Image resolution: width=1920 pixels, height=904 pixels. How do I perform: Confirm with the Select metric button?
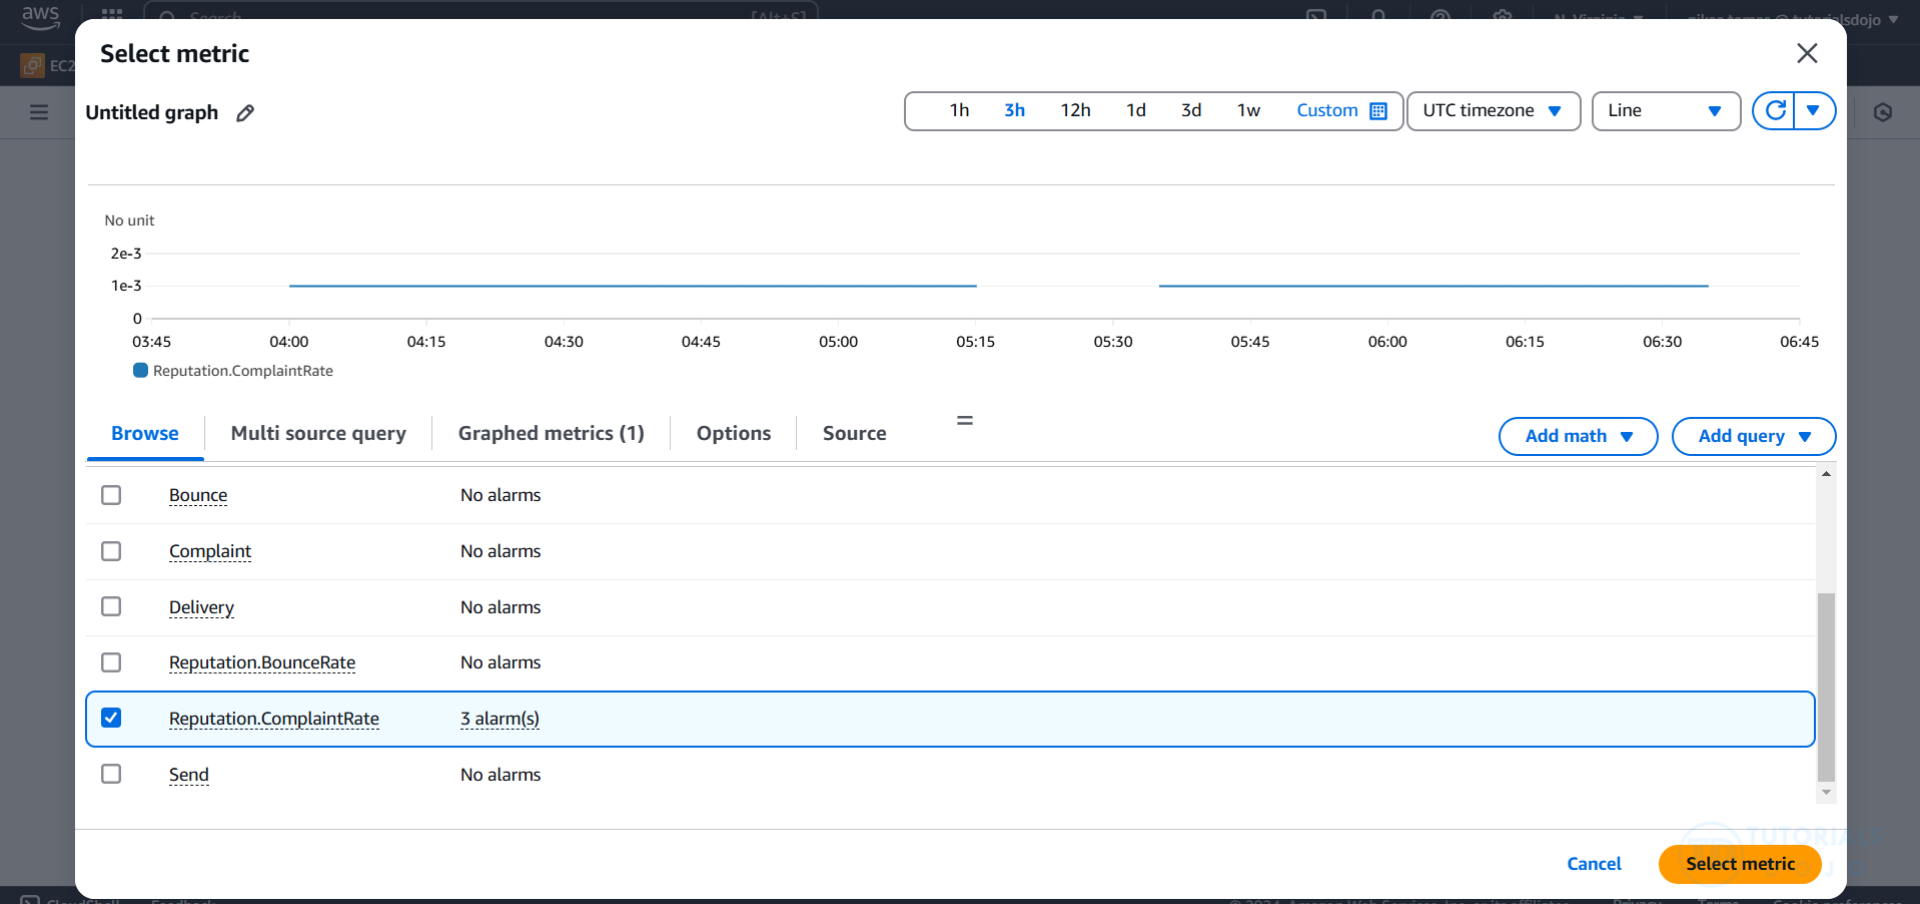[x=1740, y=864]
